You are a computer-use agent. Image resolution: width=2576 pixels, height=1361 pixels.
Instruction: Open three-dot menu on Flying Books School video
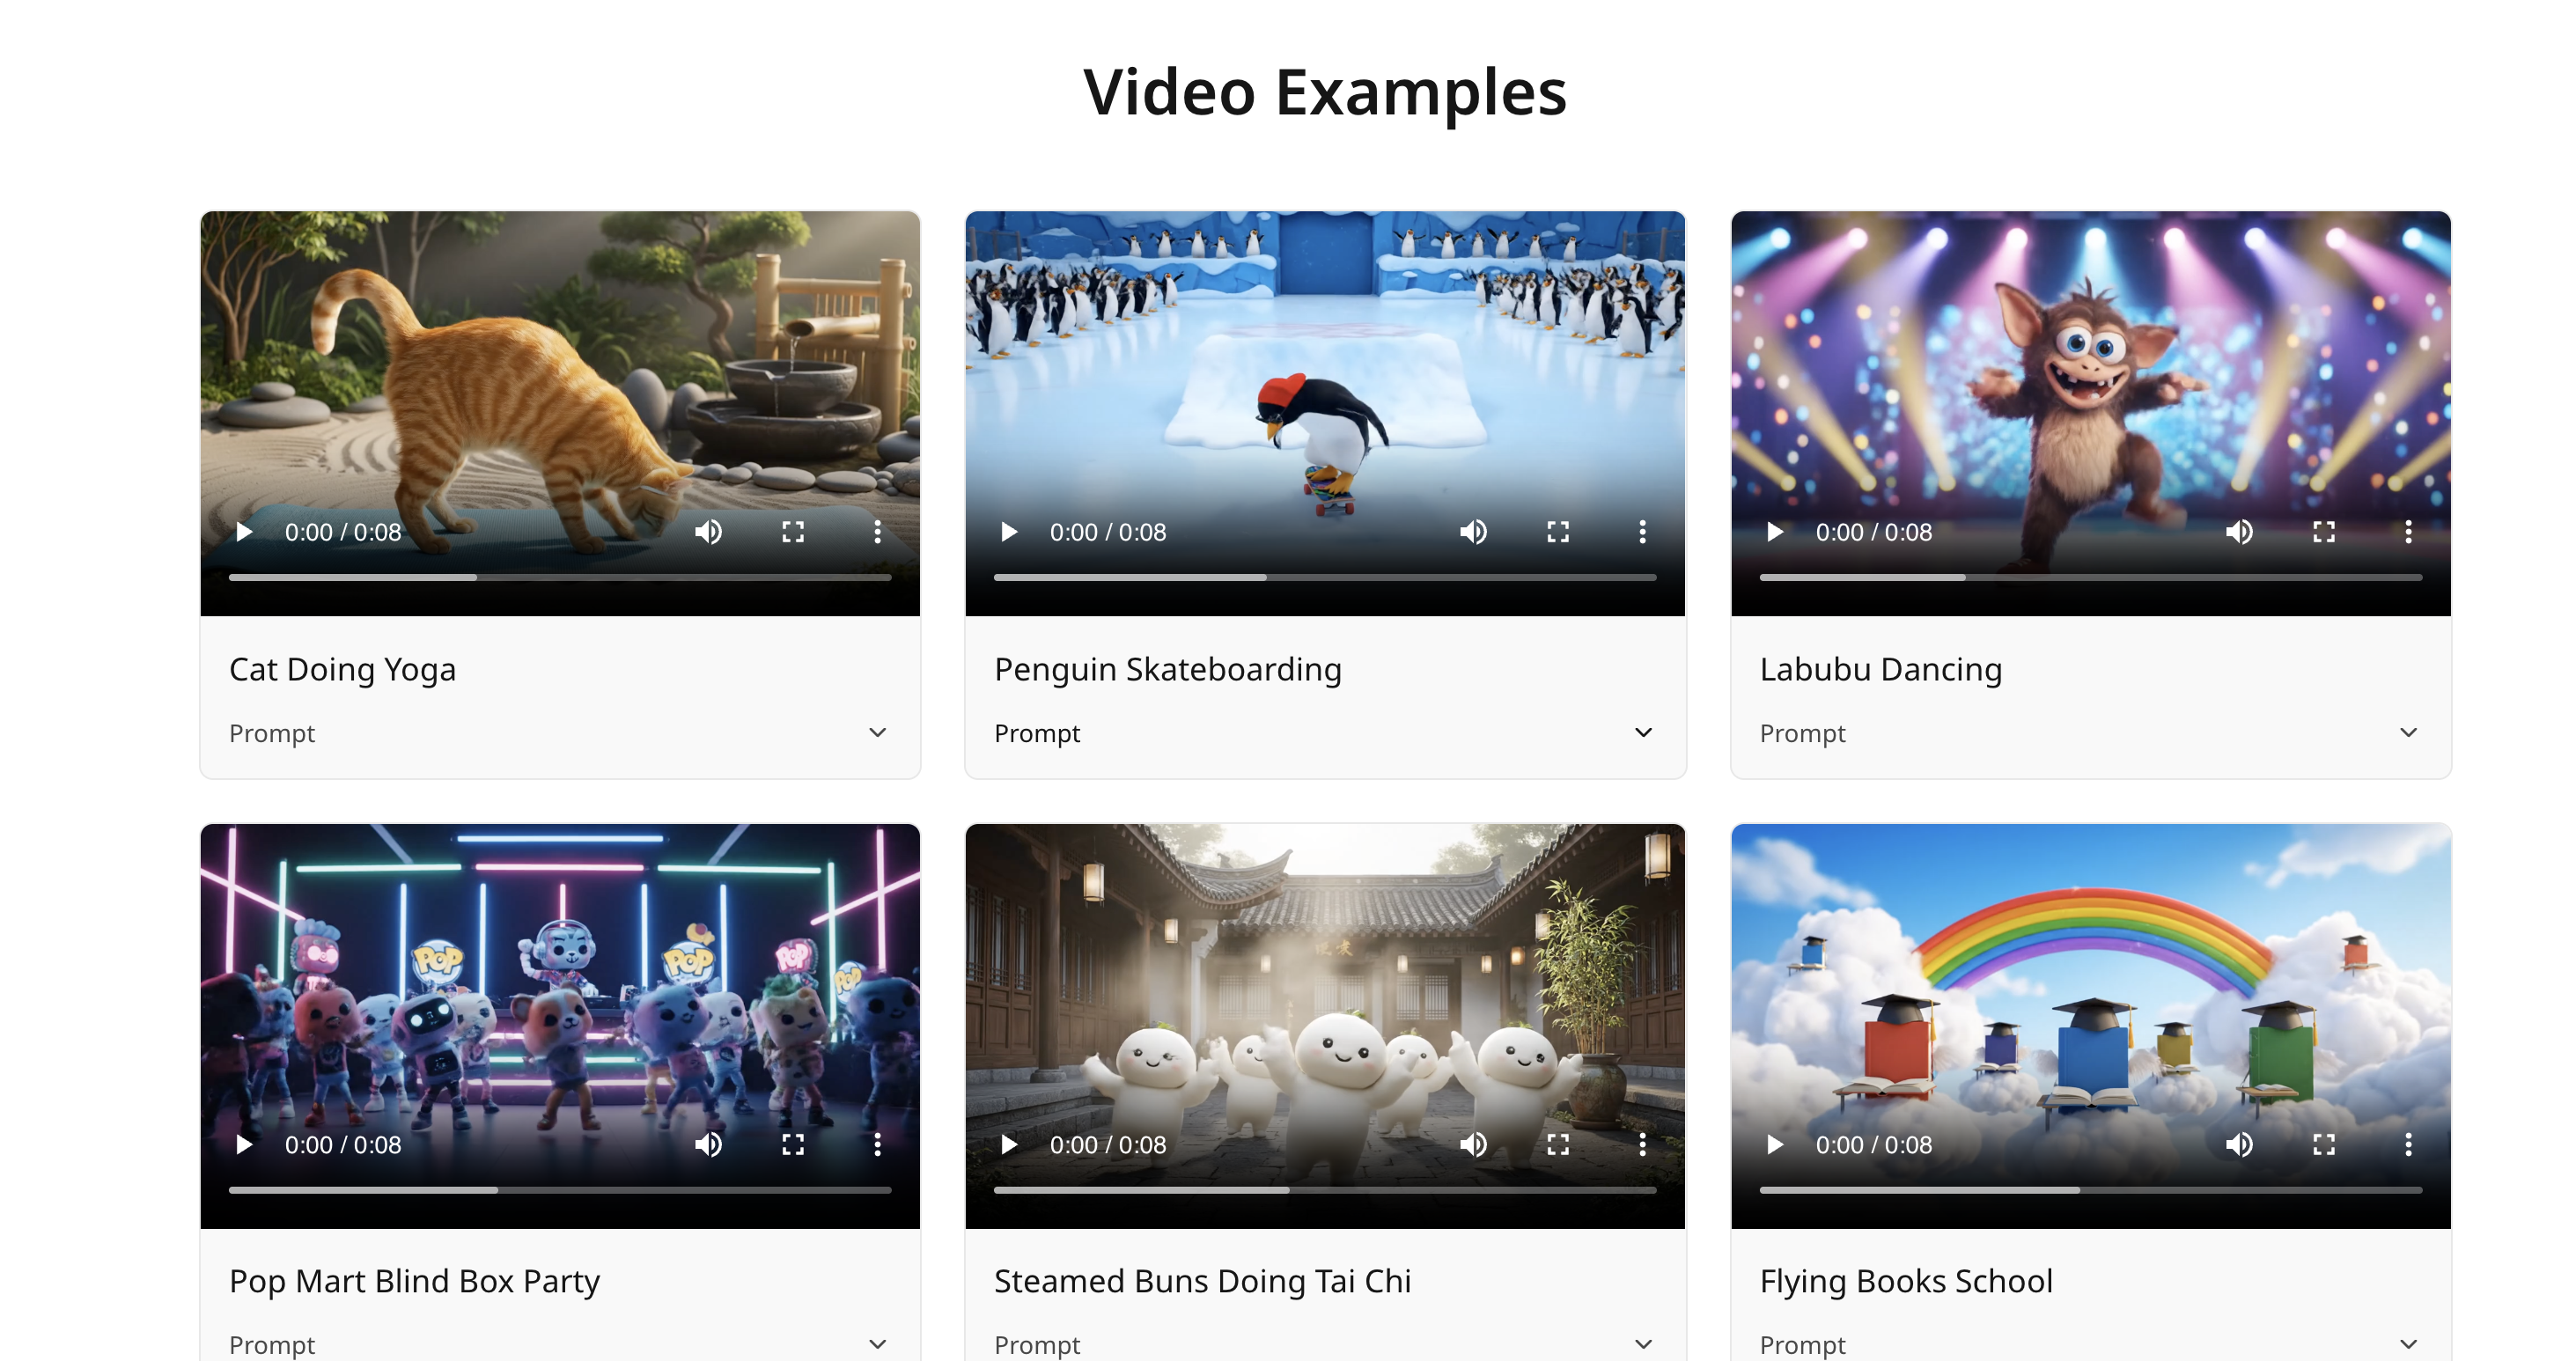click(x=2408, y=1144)
